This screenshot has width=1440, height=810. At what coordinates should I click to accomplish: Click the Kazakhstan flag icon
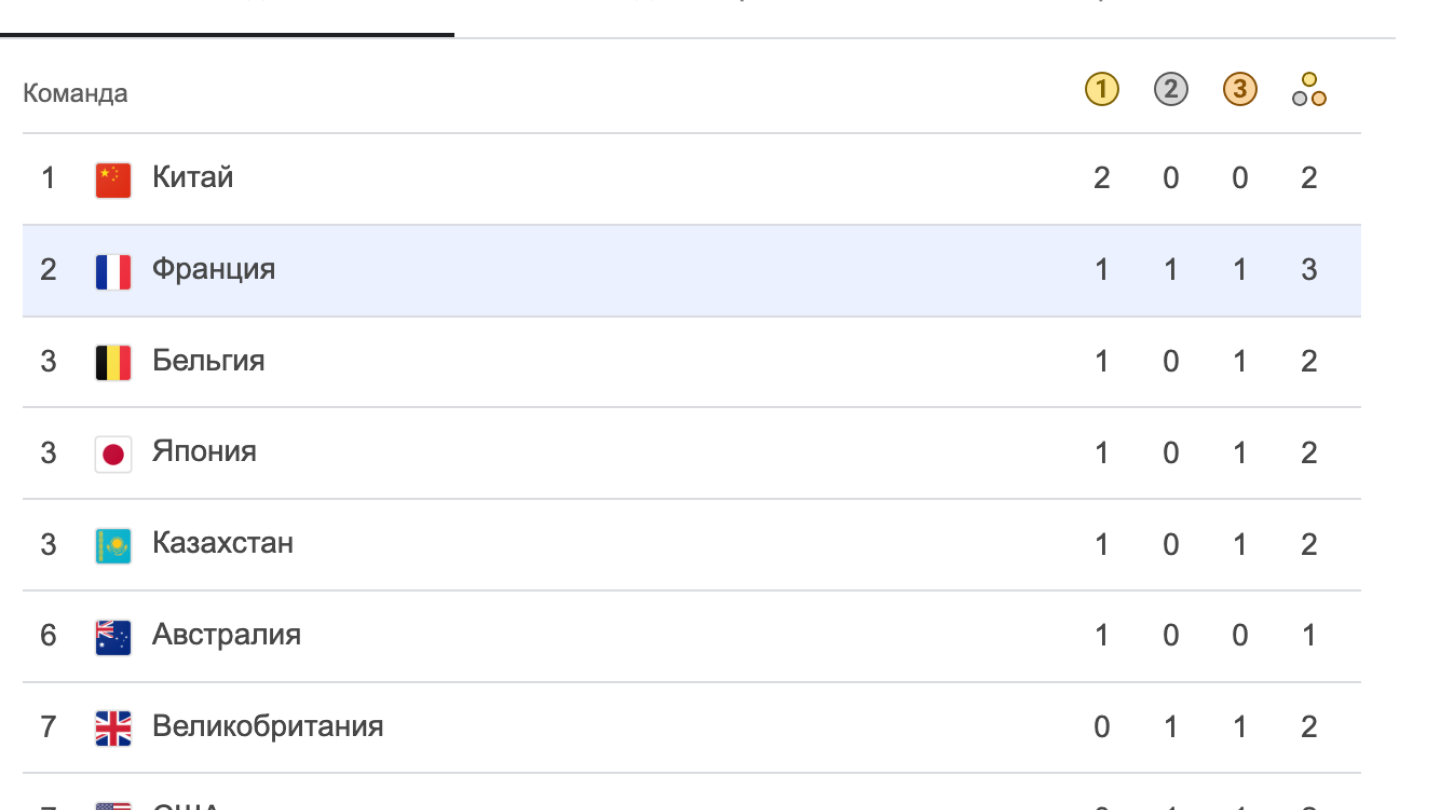coord(113,545)
